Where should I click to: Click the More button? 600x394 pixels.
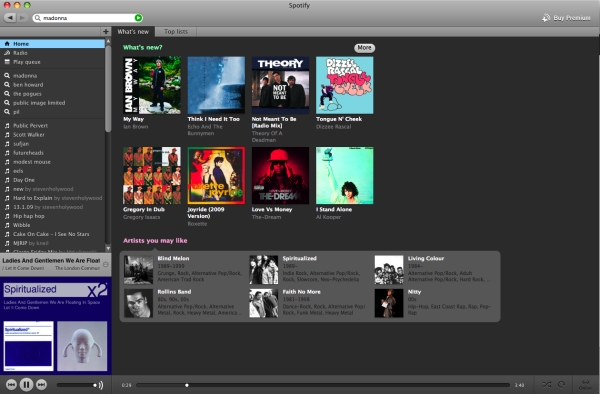point(364,48)
